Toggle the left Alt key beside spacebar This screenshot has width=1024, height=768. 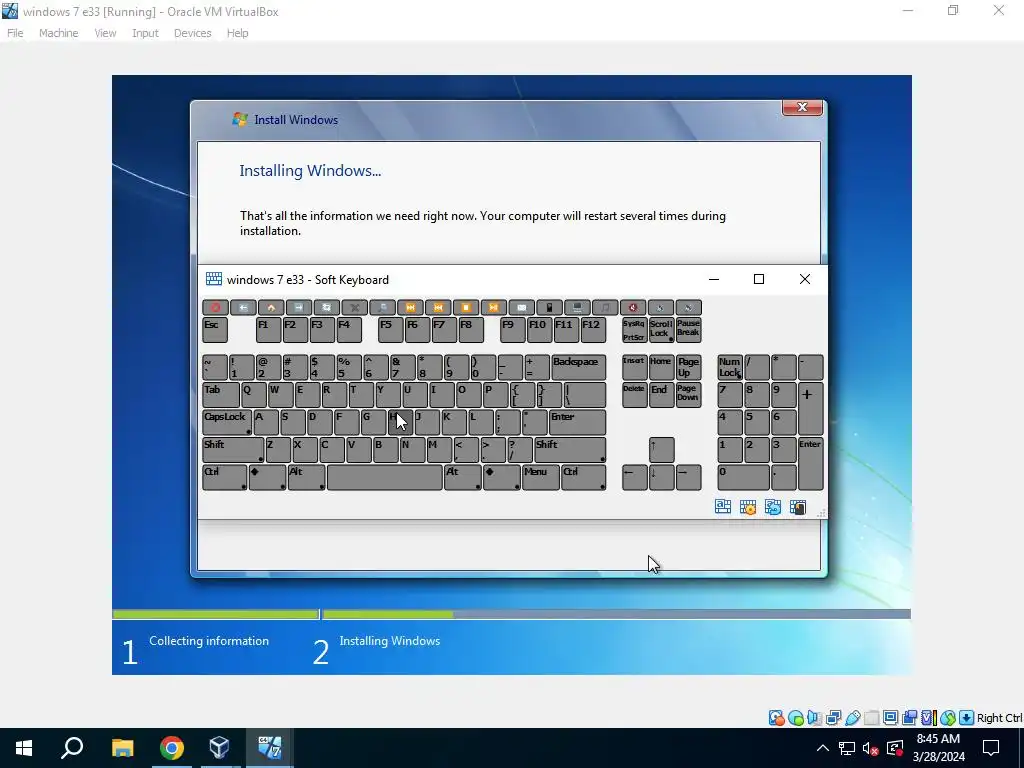pos(306,477)
